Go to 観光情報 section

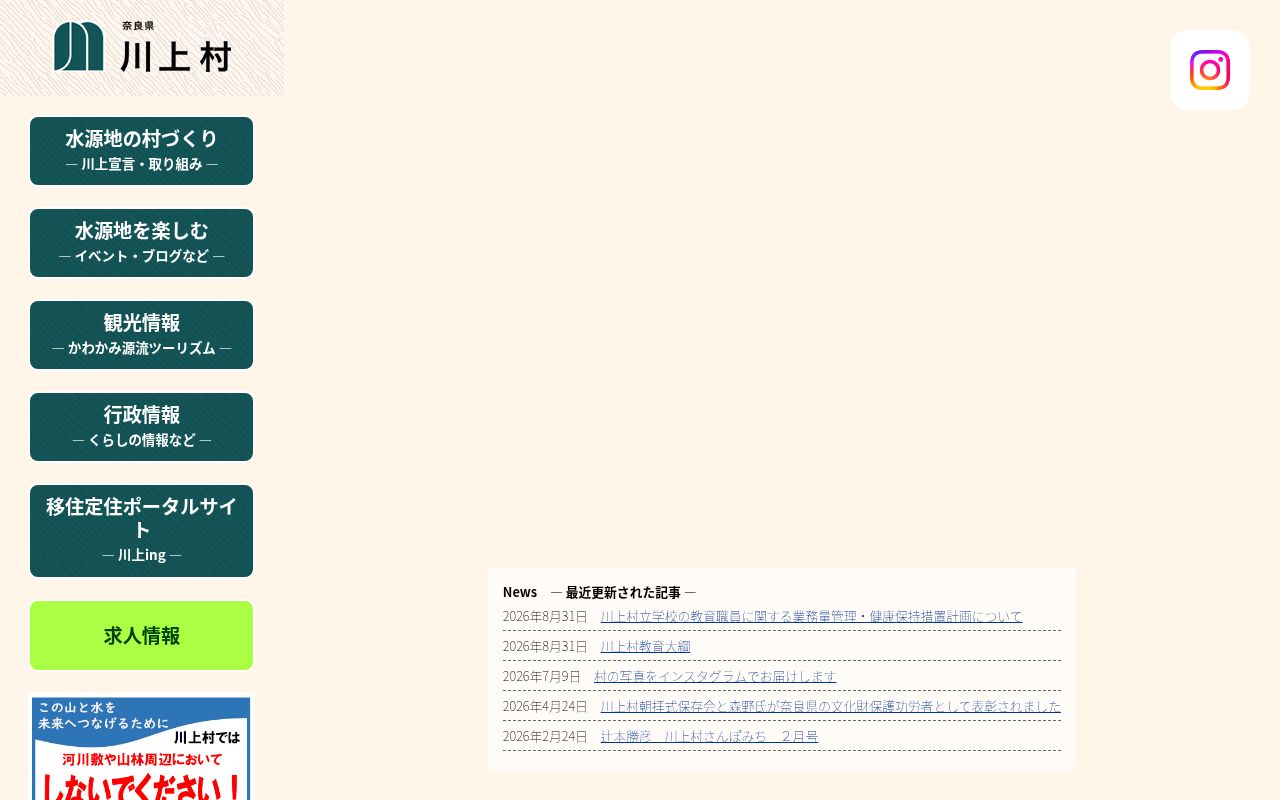pos(141,335)
